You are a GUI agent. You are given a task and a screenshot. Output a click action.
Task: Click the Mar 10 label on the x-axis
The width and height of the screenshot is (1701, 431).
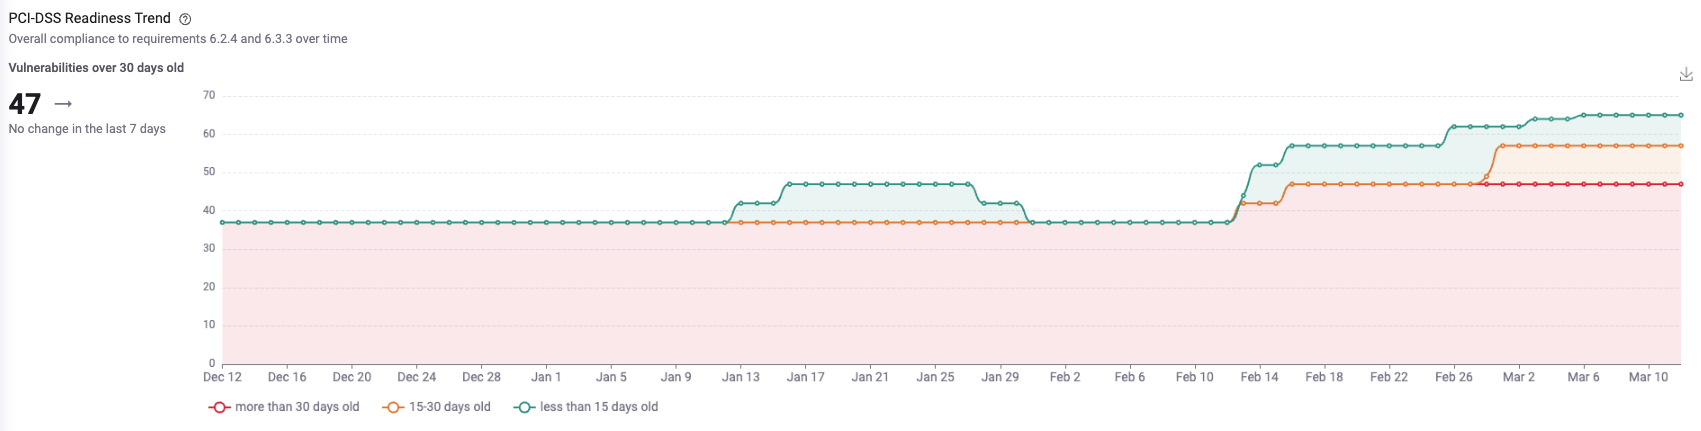point(1648,377)
